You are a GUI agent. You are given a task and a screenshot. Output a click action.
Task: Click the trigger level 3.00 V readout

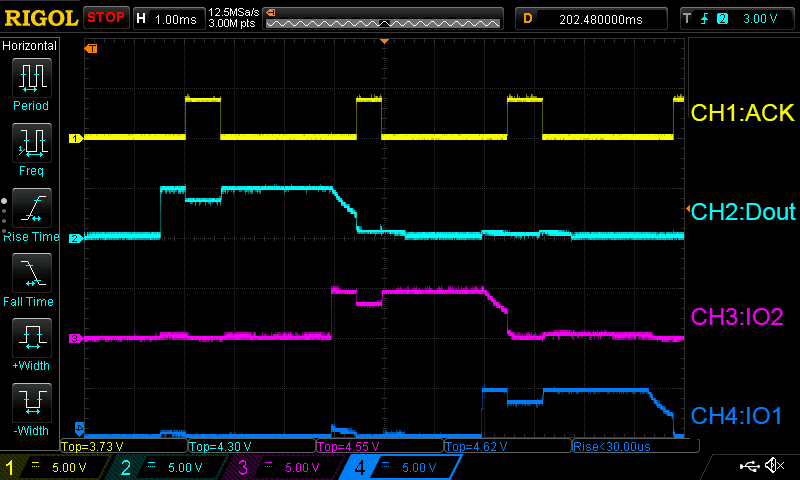tap(760, 19)
